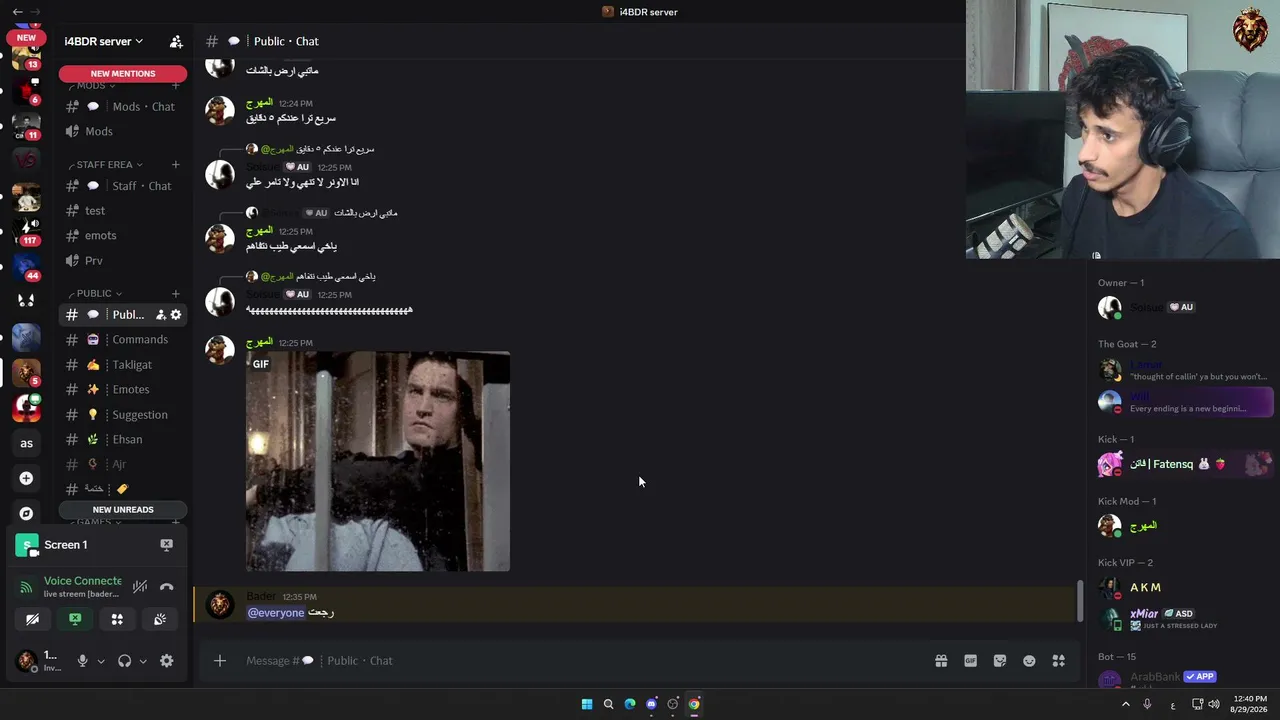Edit Public Chat channel settings gear
Screen dimensions: 1280x720
click(x=176, y=315)
